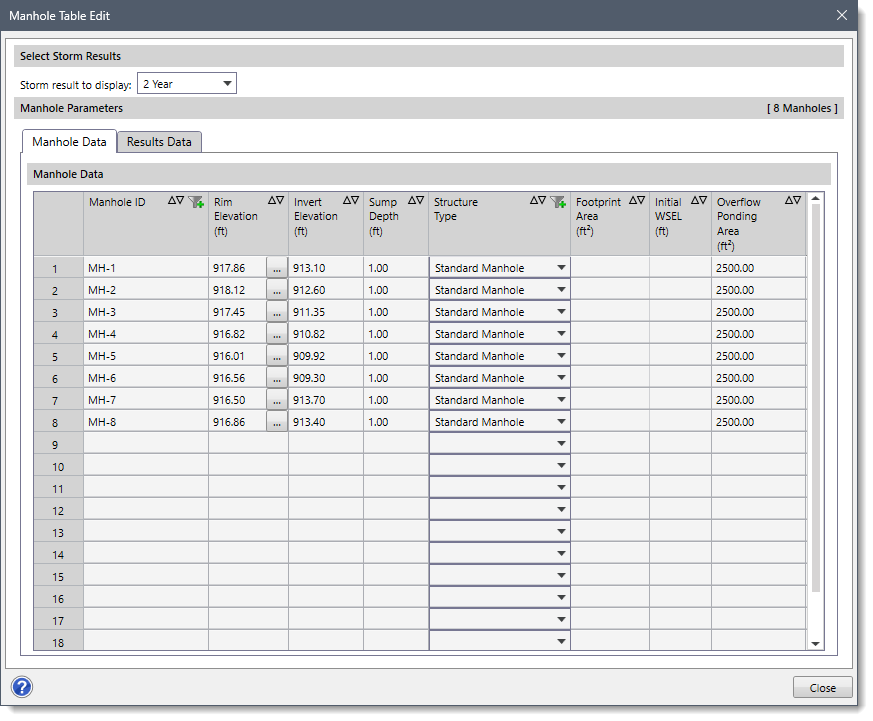Click the ellipsis button for MH-8
The width and height of the screenshot is (873, 721).
click(x=276, y=421)
